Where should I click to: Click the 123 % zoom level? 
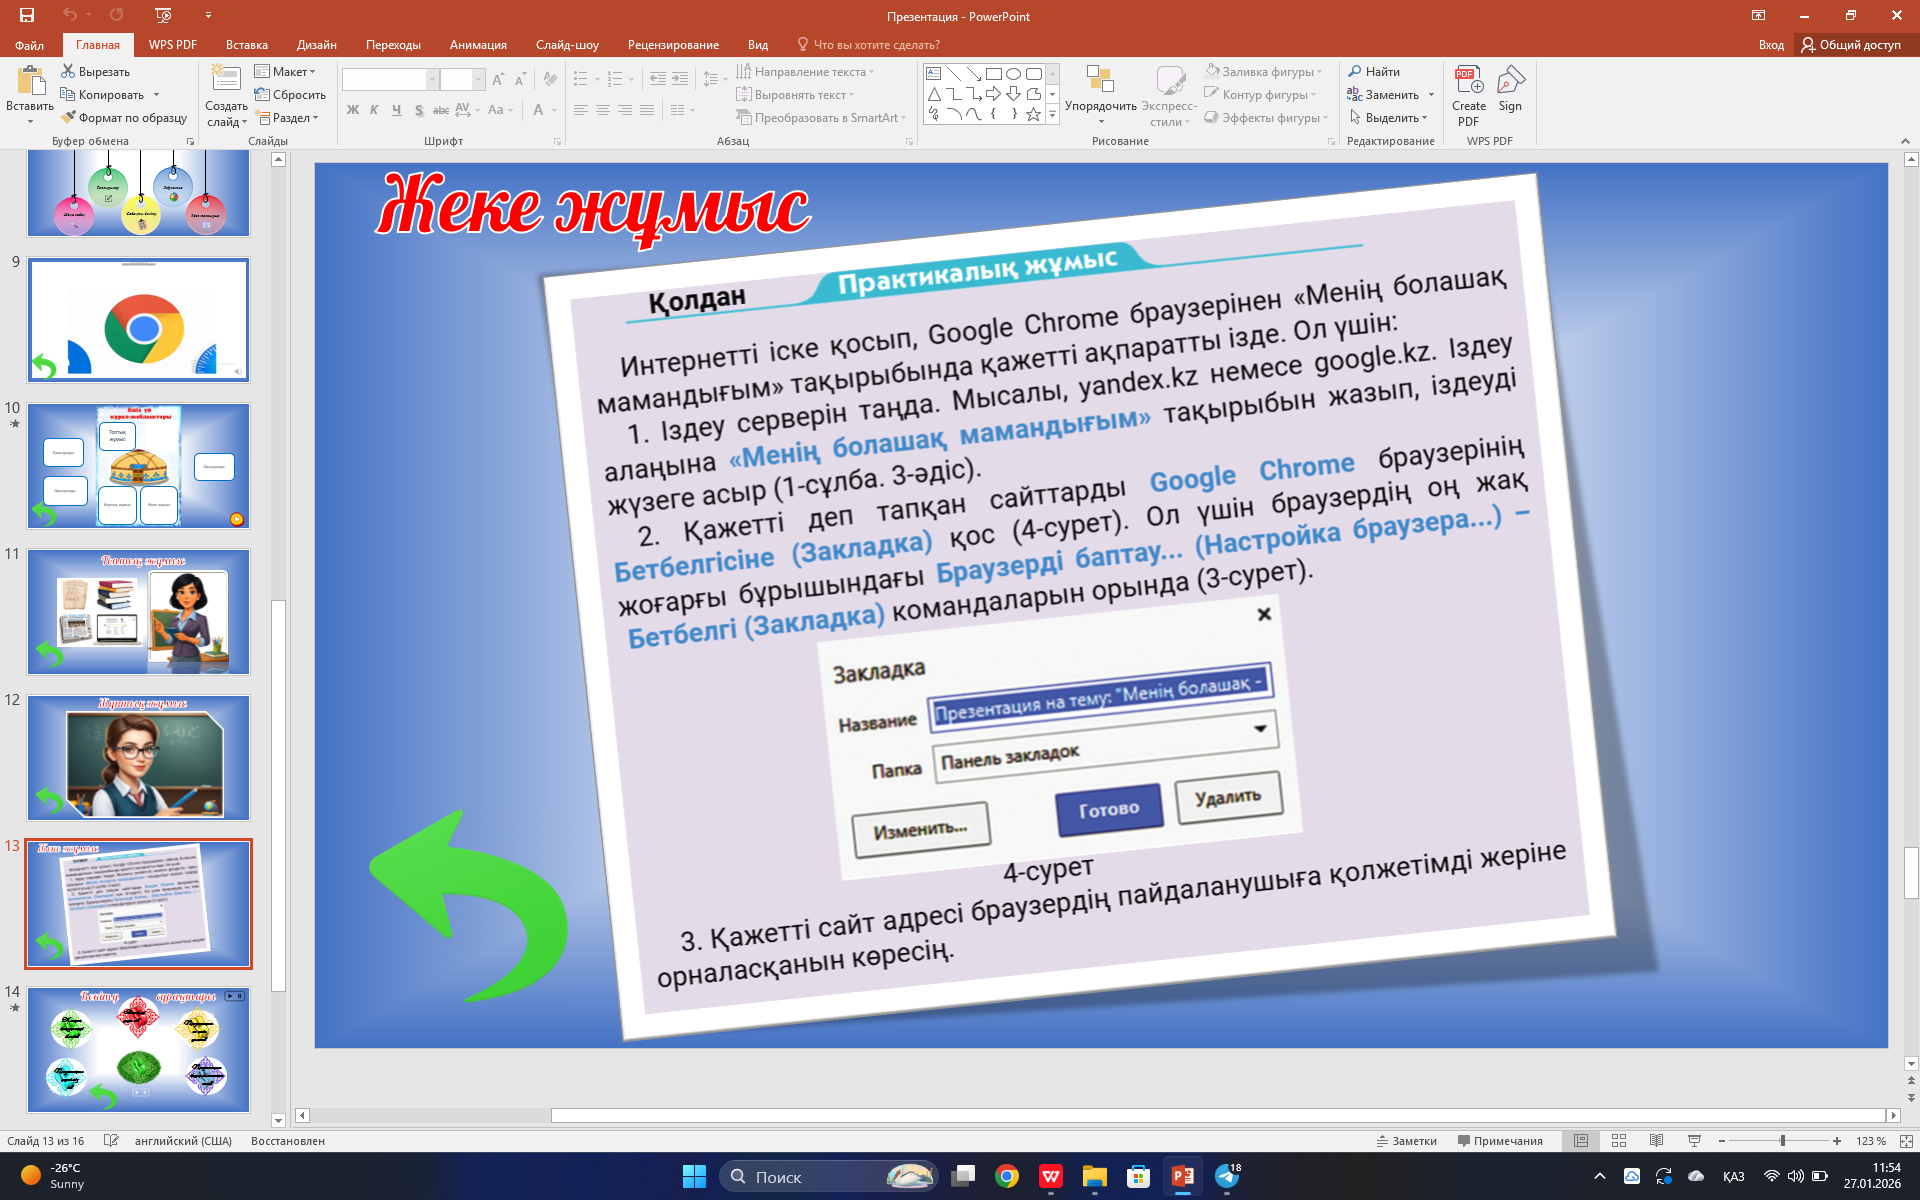[x=1870, y=1141]
